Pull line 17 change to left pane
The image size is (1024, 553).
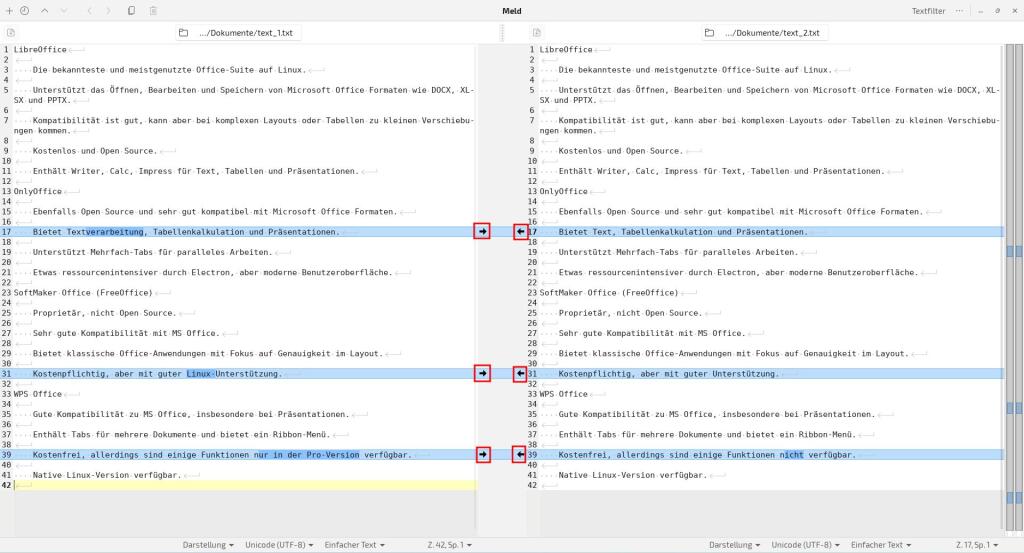pyautogui.click(x=520, y=231)
